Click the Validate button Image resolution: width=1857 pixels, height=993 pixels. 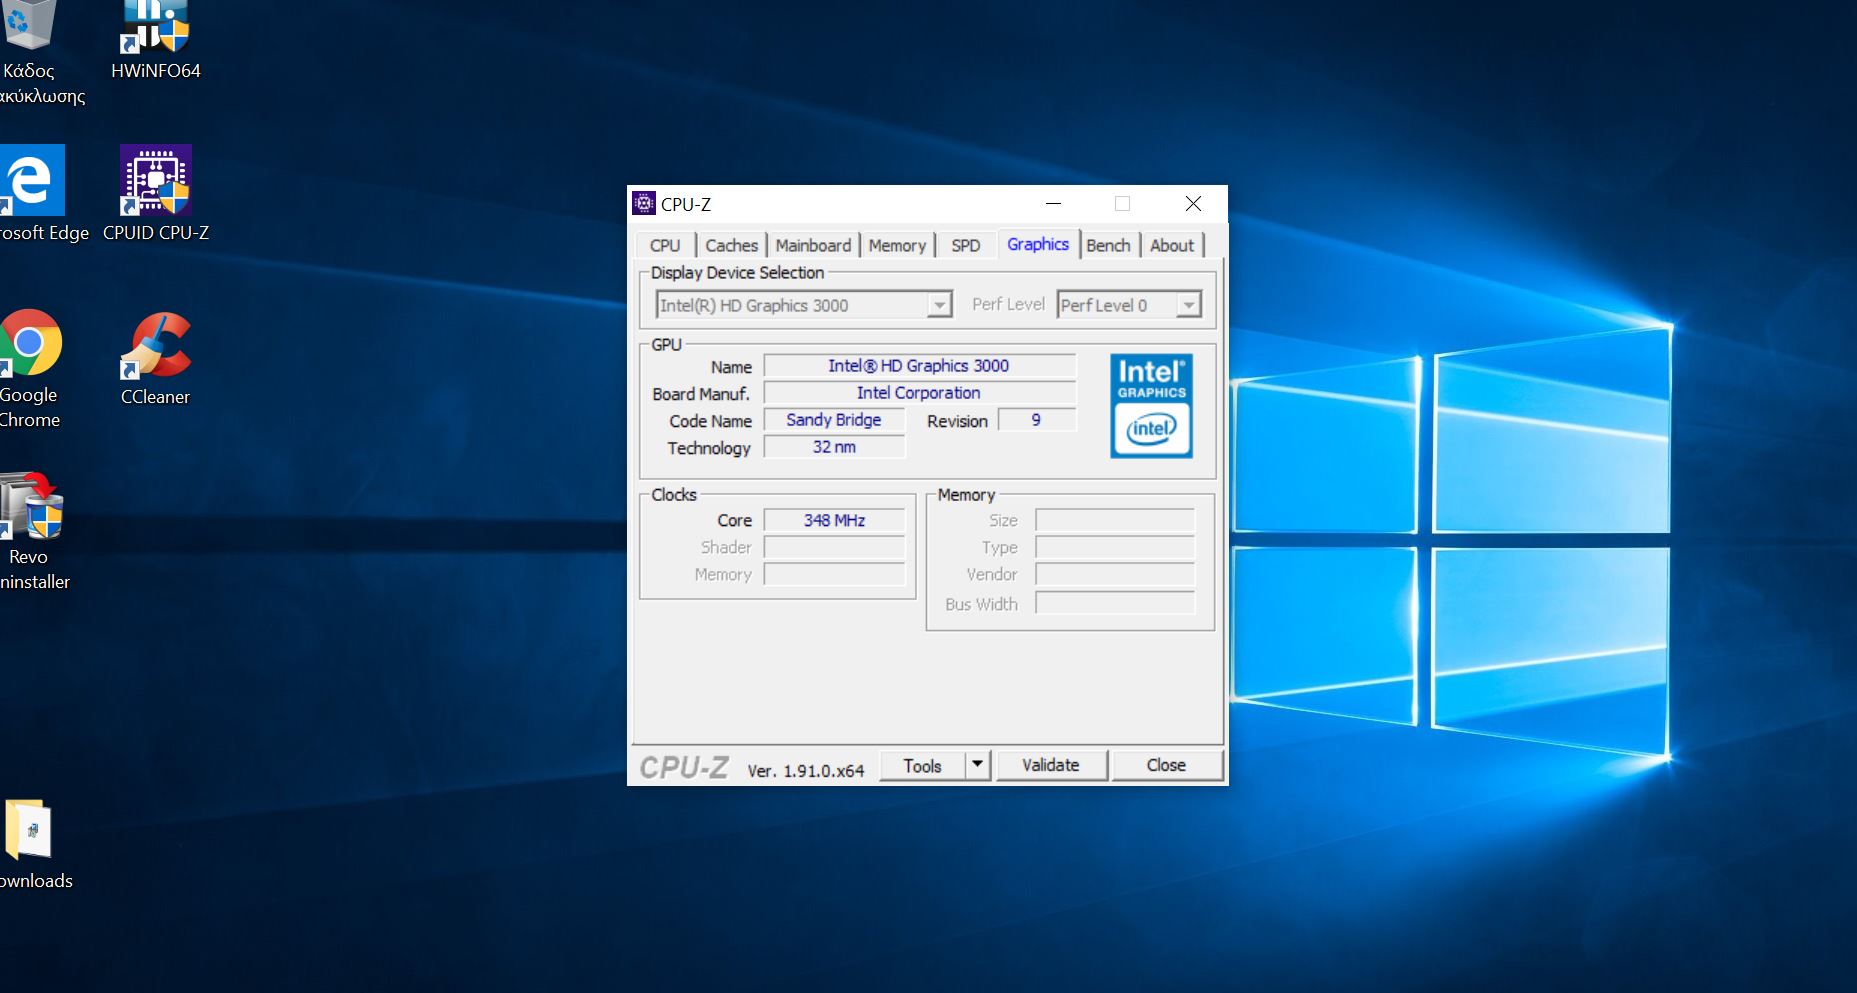tap(1051, 765)
